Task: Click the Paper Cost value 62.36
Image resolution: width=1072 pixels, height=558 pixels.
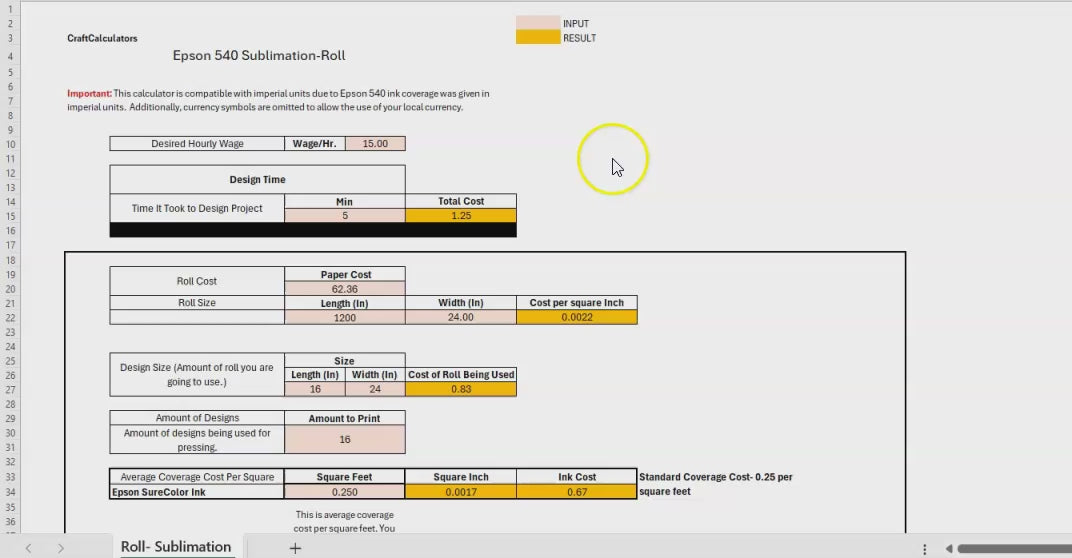Action: coord(345,289)
